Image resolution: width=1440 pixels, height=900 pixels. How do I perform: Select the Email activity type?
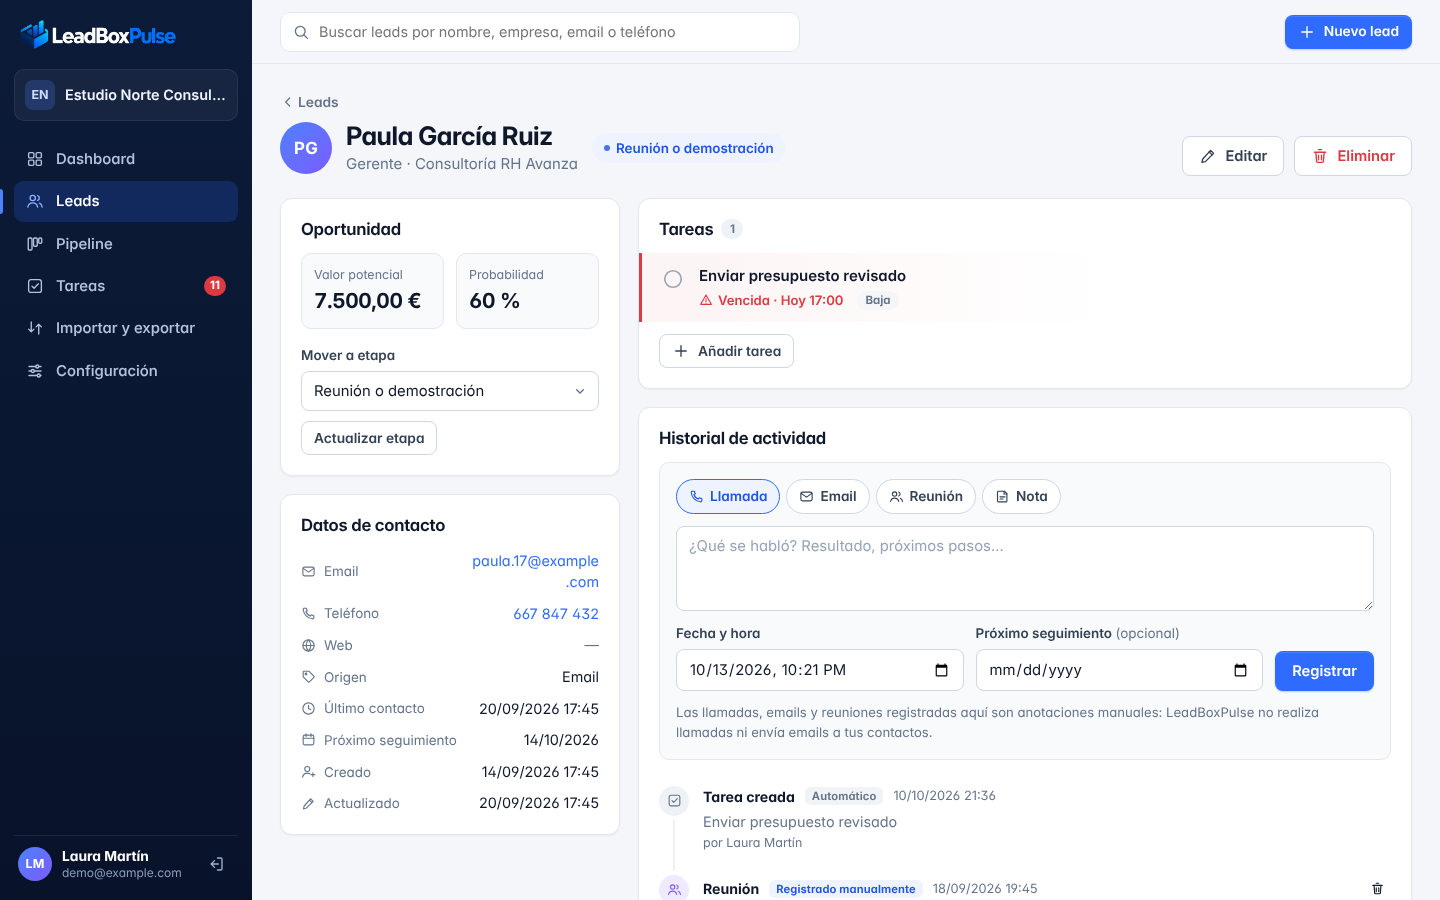click(828, 496)
